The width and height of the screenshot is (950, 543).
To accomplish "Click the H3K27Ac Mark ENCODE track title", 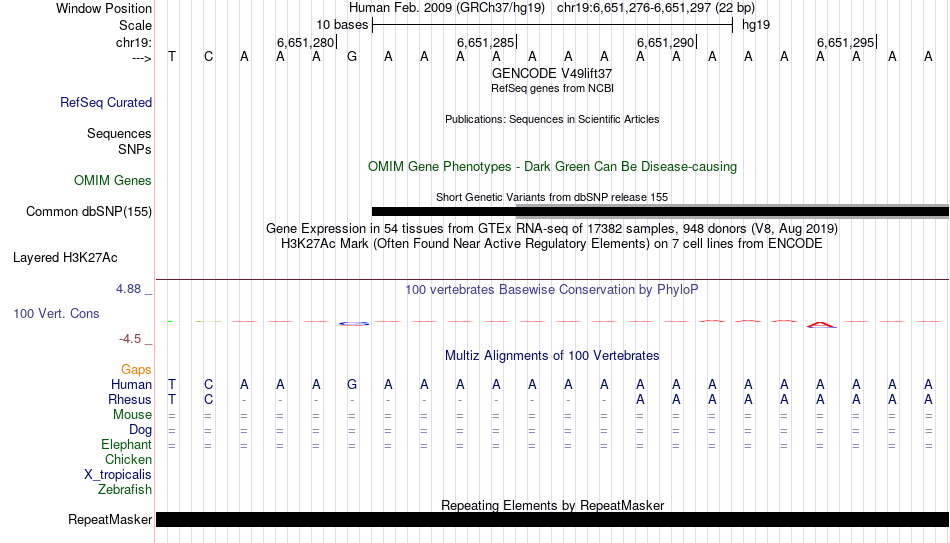I will [552, 244].
